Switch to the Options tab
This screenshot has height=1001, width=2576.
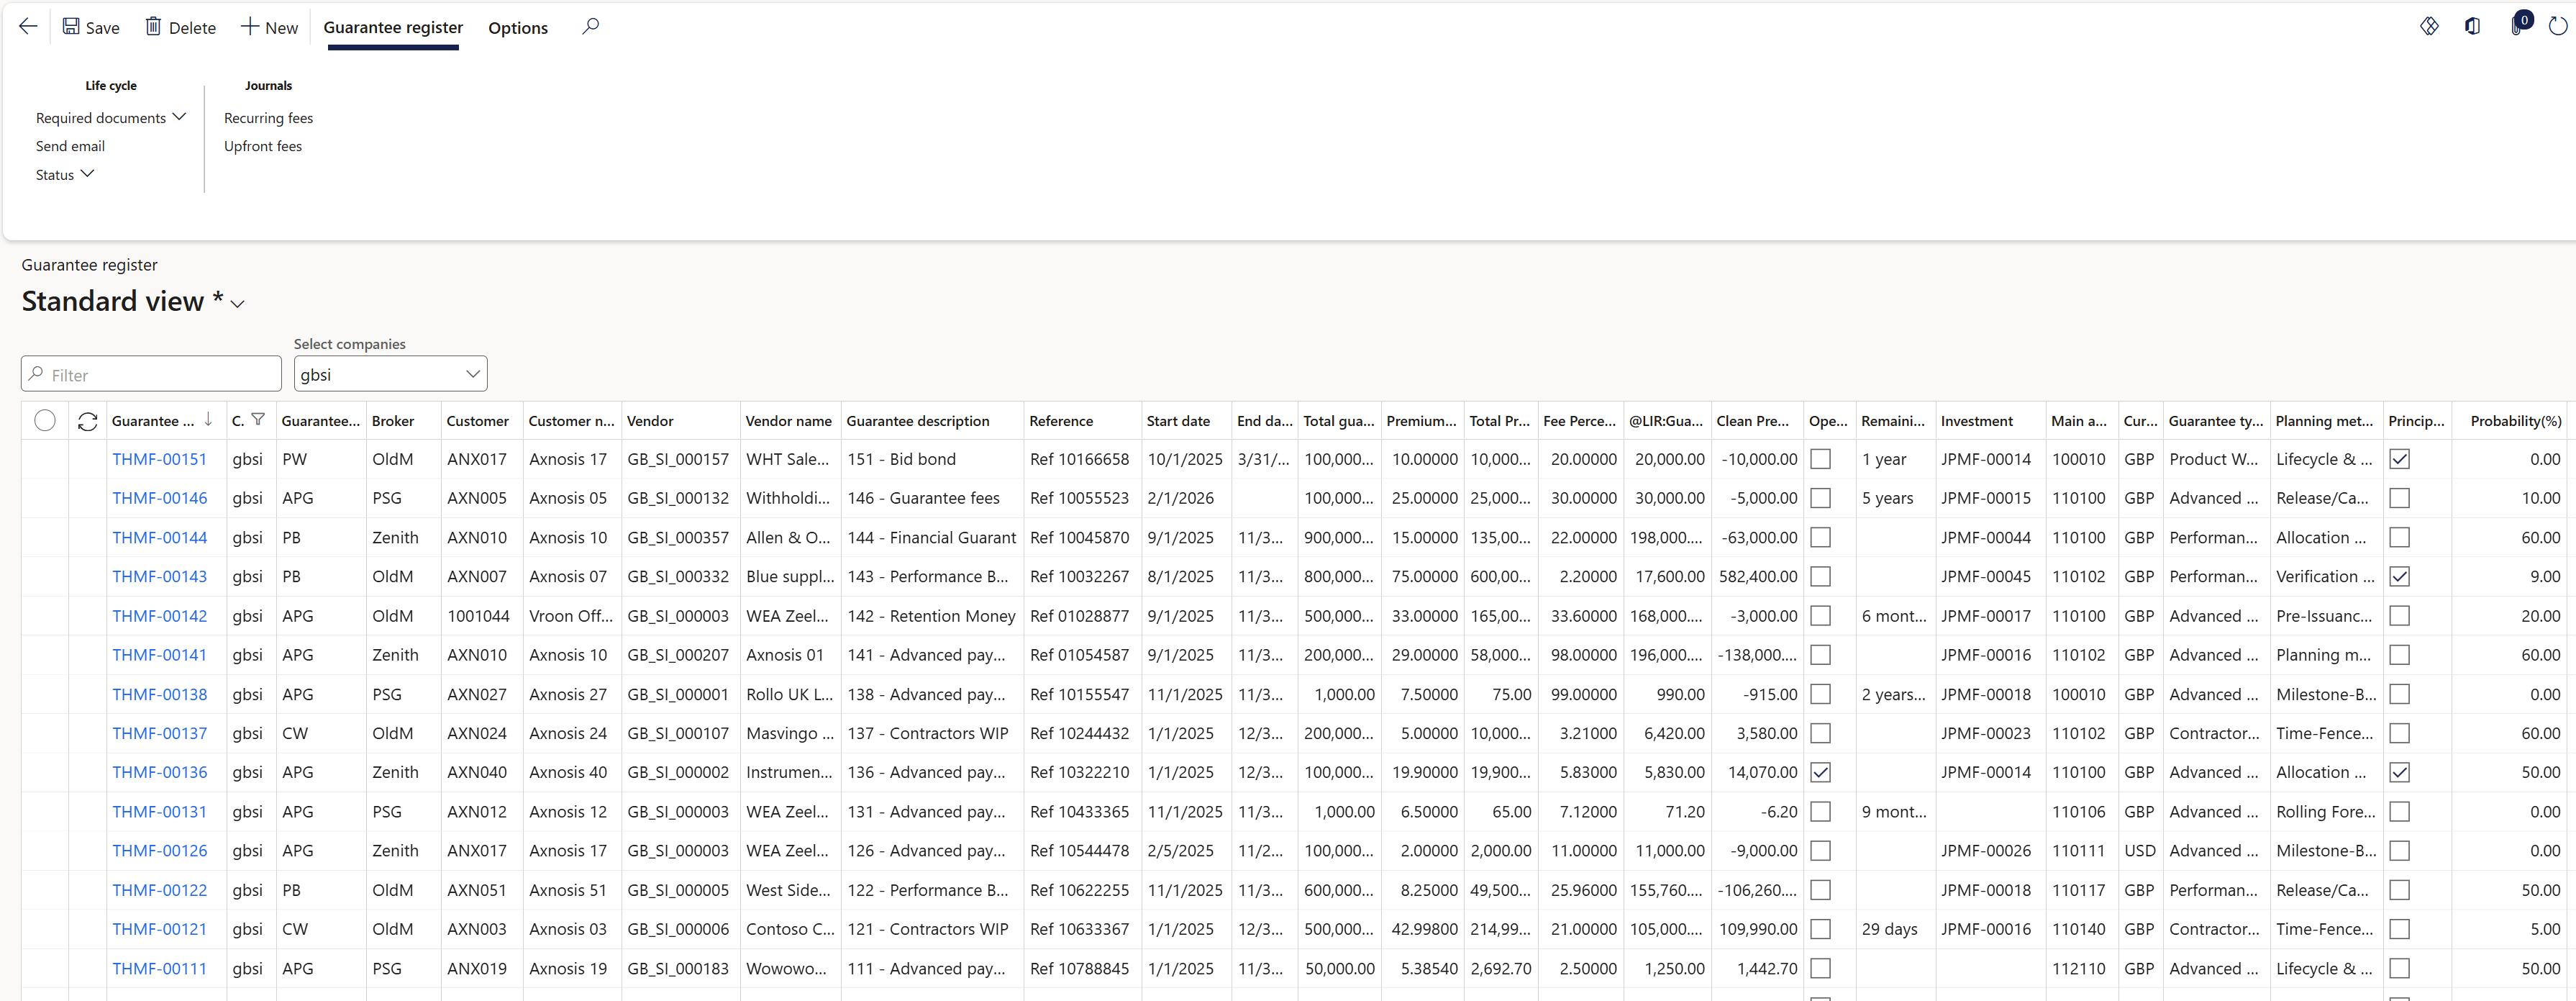click(517, 28)
